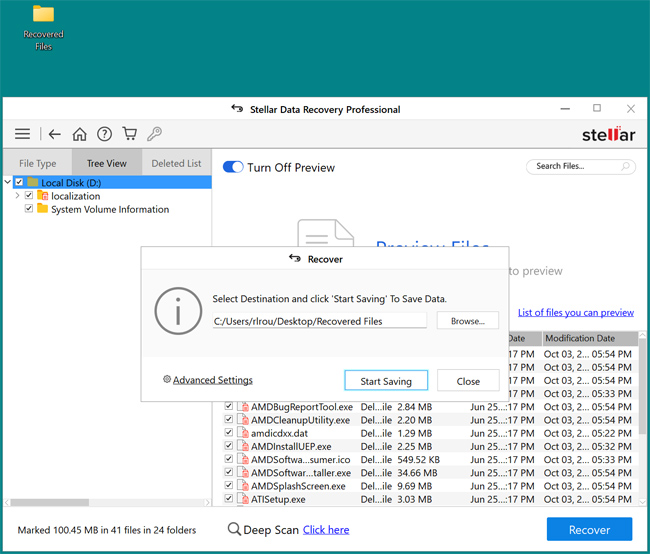Image resolution: width=650 pixels, height=554 pixels.
Task: Click Close in the Recover dialog
Action: [468, 381]
